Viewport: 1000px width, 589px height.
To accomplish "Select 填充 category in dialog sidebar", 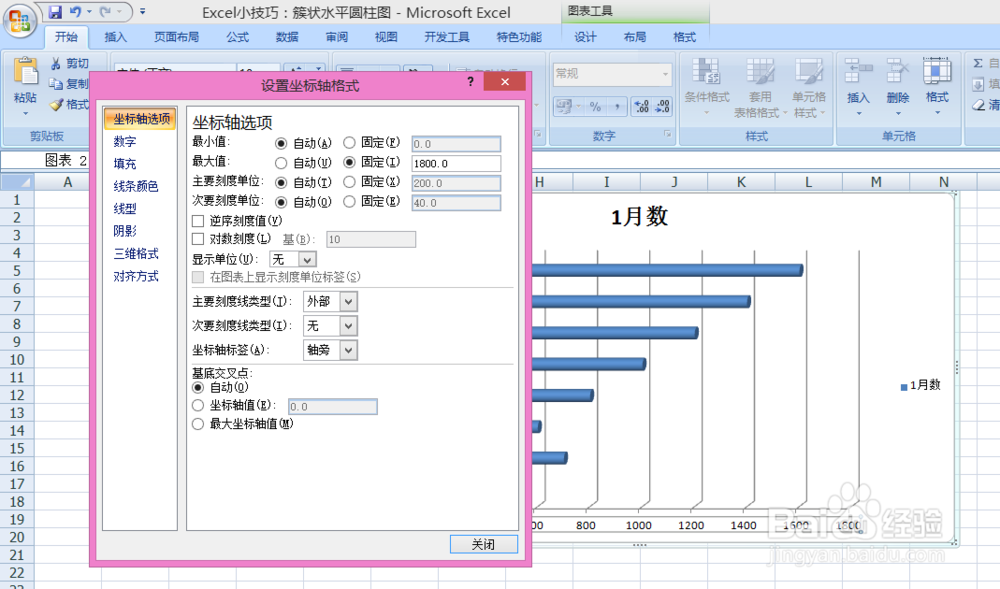I will point(125,164).
